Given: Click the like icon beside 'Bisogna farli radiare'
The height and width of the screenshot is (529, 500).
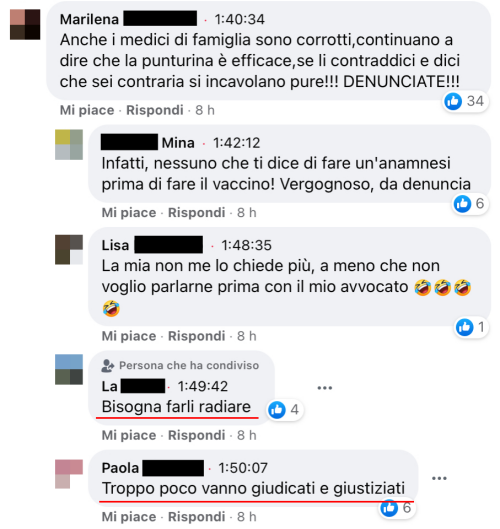Looking at the screenshot, I should click(277, 410).
